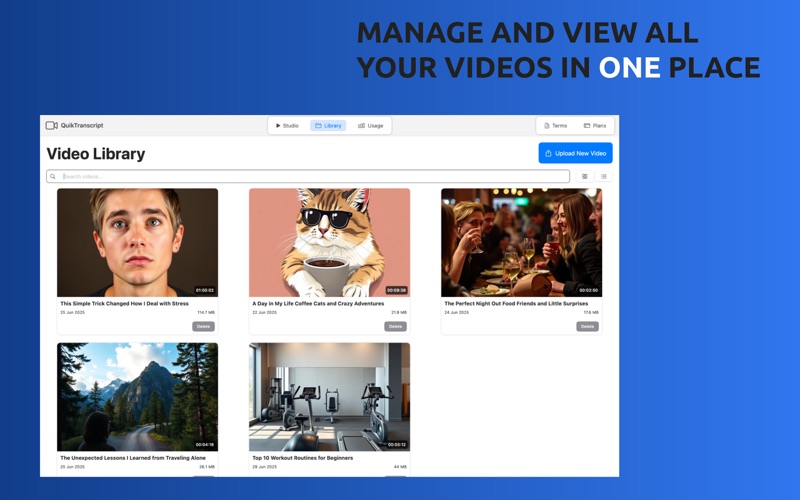Open the Usage tab
Viewport: 800px width, 500px height.
click(x=370, y=126)
